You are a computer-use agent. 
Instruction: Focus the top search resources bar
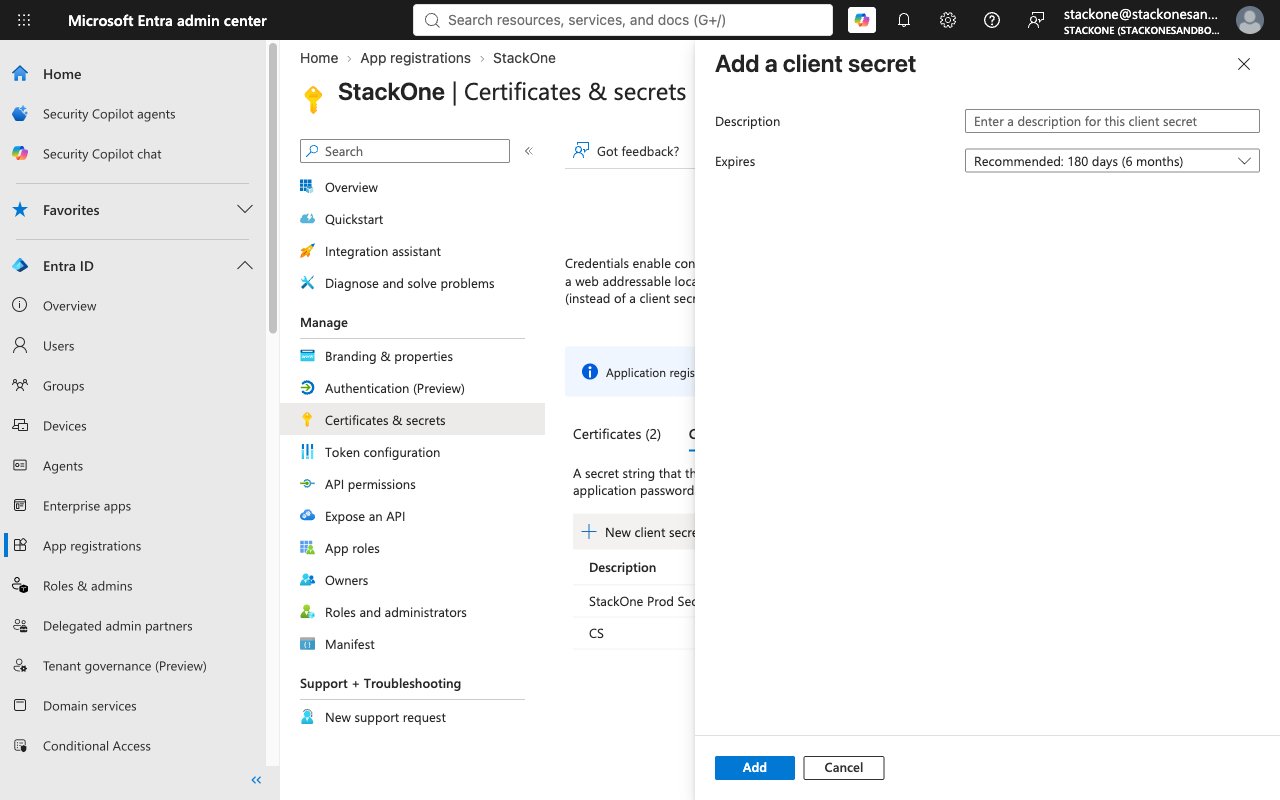(623, 20)
